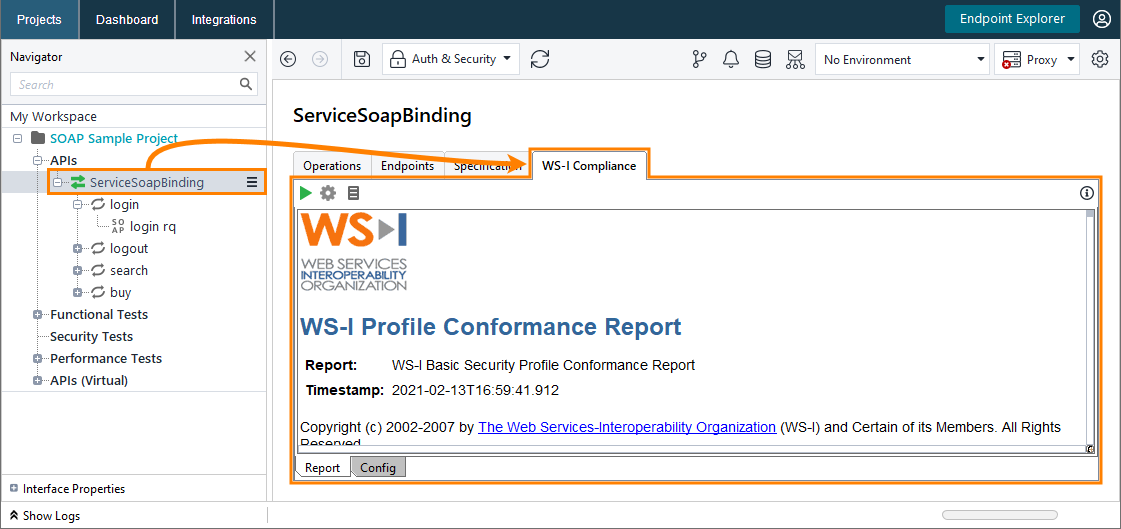Expand the APIs (Virtual) node
The width and height of the screenshot is (1121, 529).
tap(37, 380)
